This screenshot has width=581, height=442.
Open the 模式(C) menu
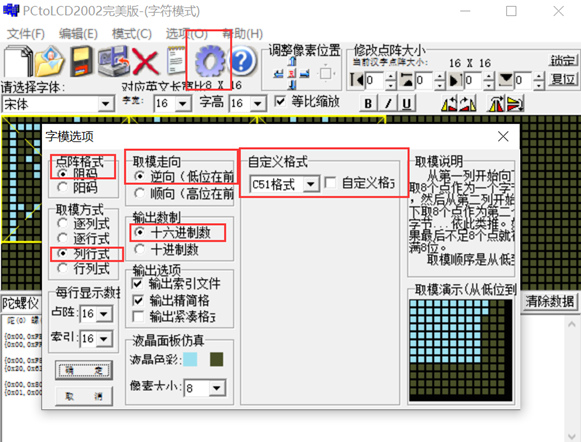pyautogui.click(x=132, y=34)
